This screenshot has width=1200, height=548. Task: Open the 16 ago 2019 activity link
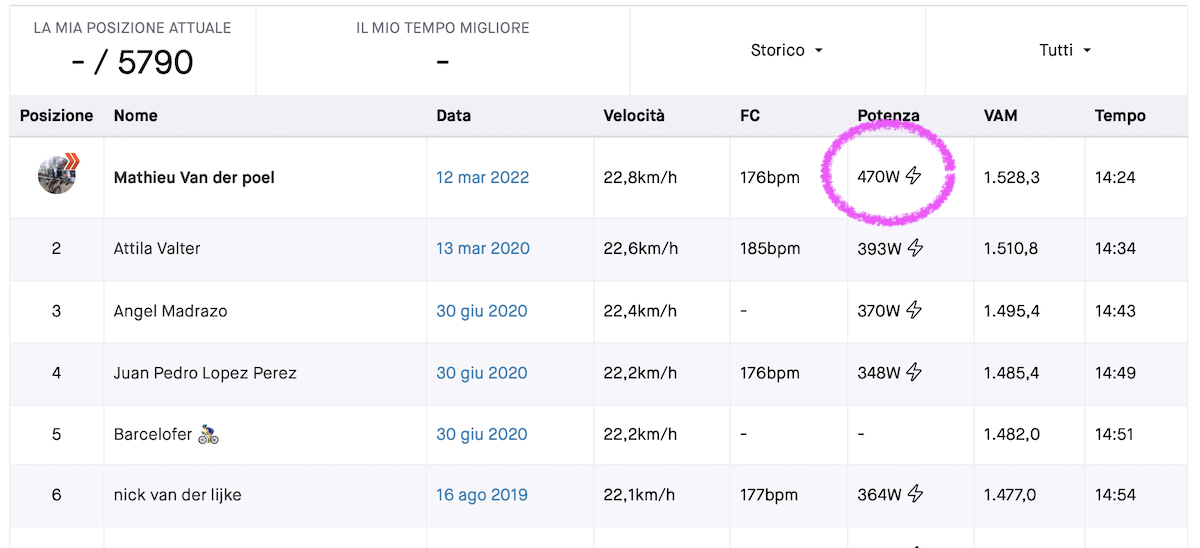pyautogui.click(x=481, y=494)
